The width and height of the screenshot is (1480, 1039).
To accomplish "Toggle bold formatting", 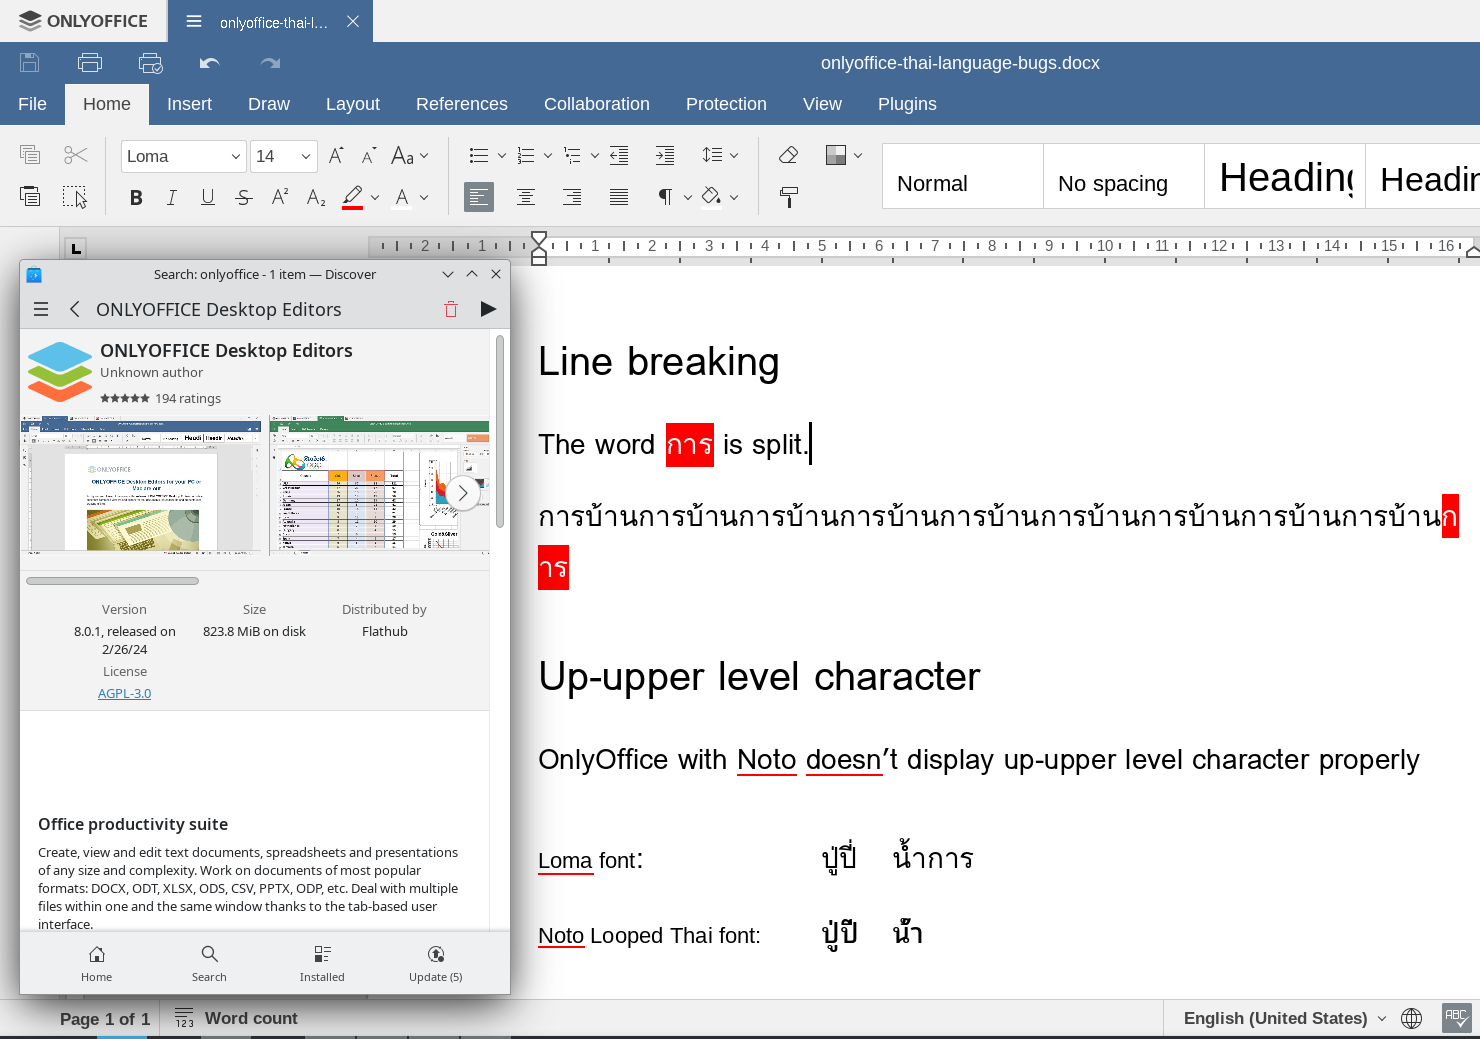I will (136, 197).
